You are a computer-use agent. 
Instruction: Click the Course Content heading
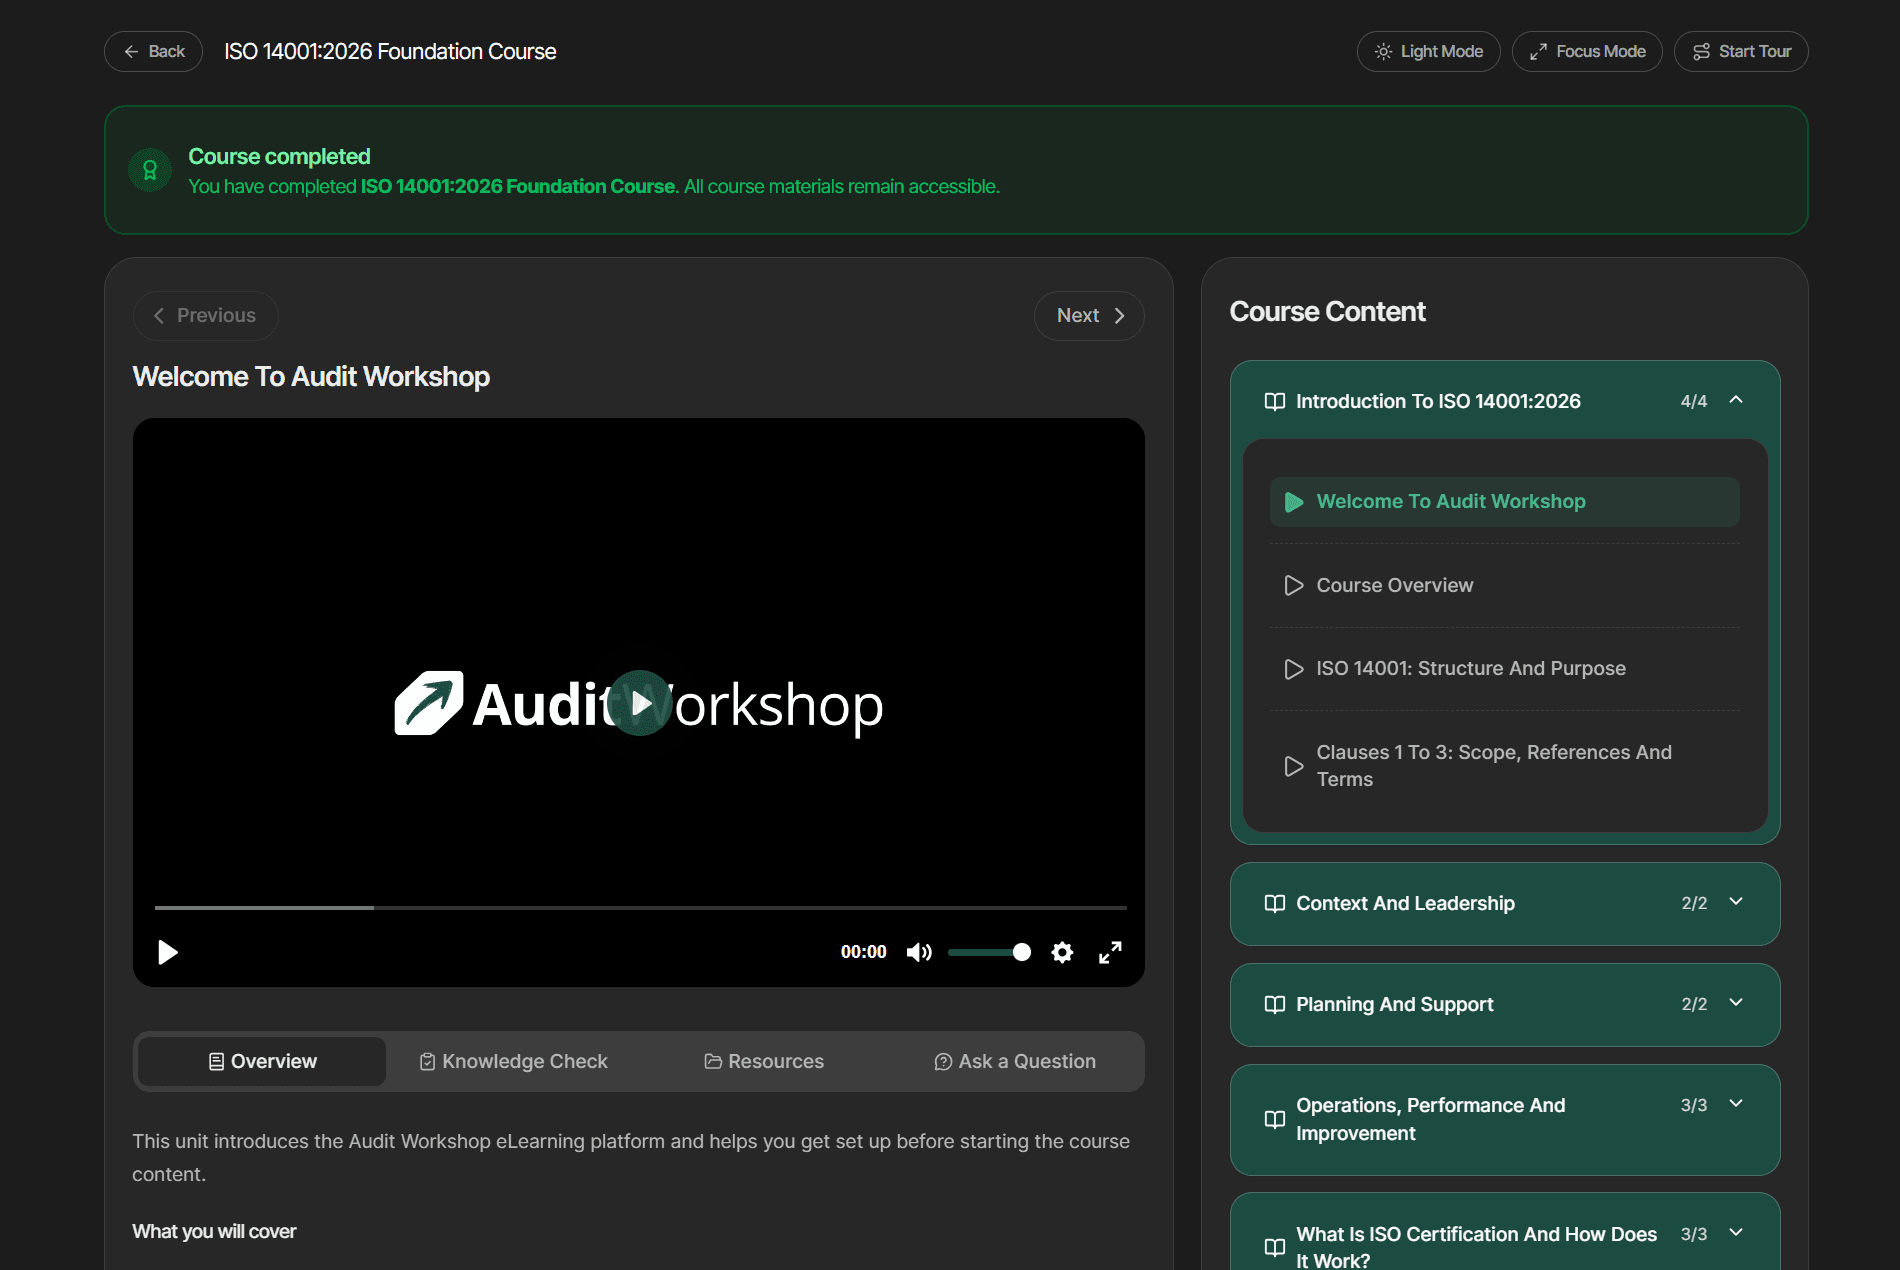[1327, 312]
